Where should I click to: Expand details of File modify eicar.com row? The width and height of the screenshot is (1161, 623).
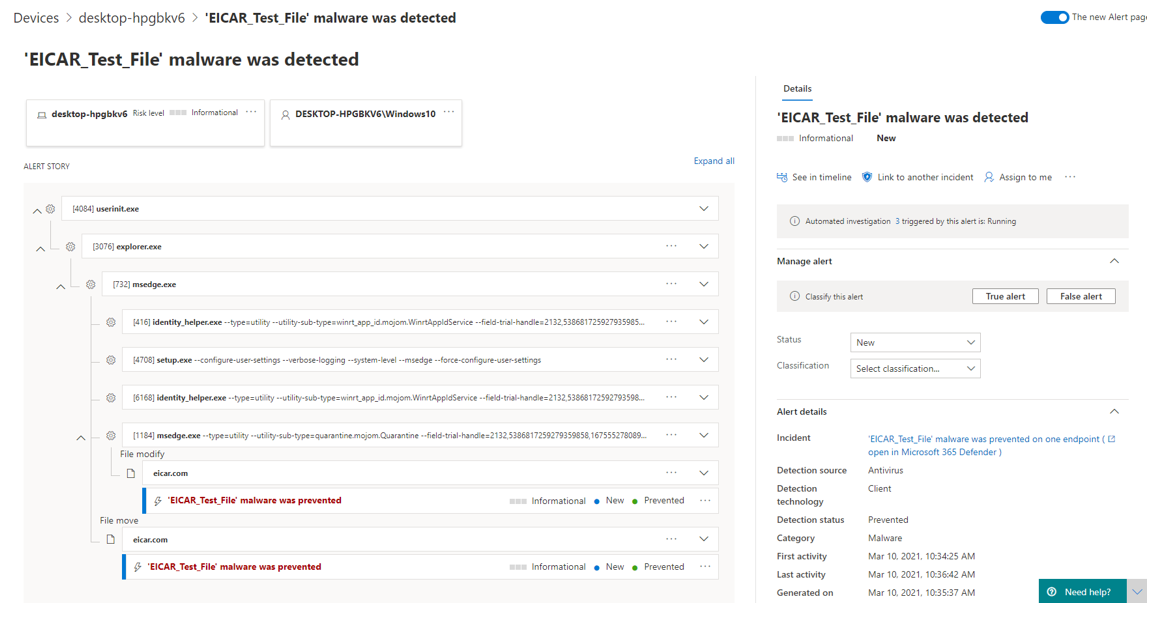coord(703,473)
